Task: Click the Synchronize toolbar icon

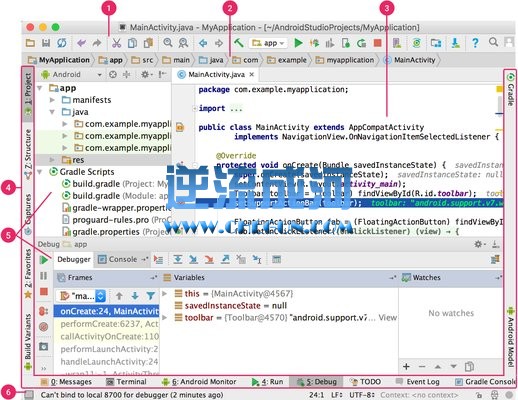Action: point(62,43)
